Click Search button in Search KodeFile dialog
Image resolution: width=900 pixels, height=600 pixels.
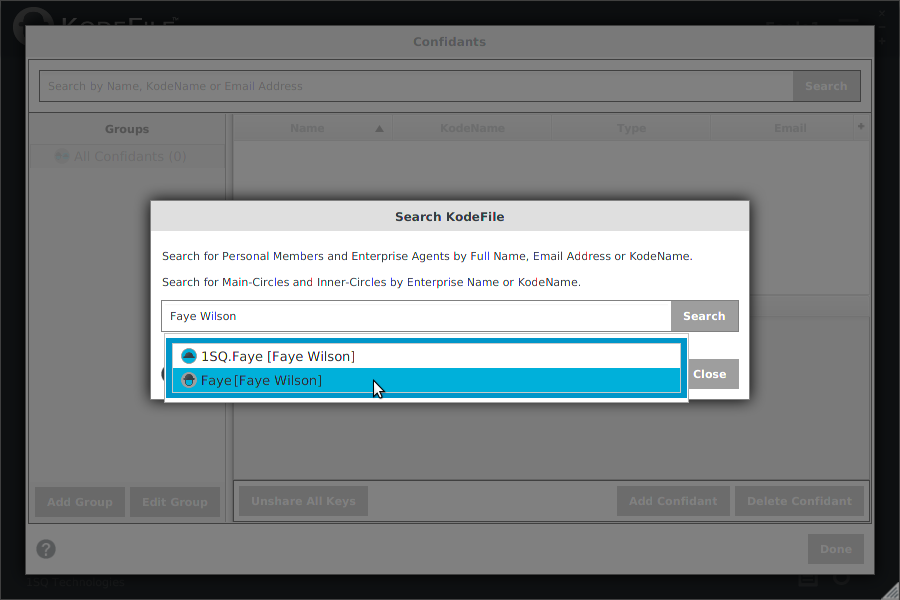click(x=704, y=316)
